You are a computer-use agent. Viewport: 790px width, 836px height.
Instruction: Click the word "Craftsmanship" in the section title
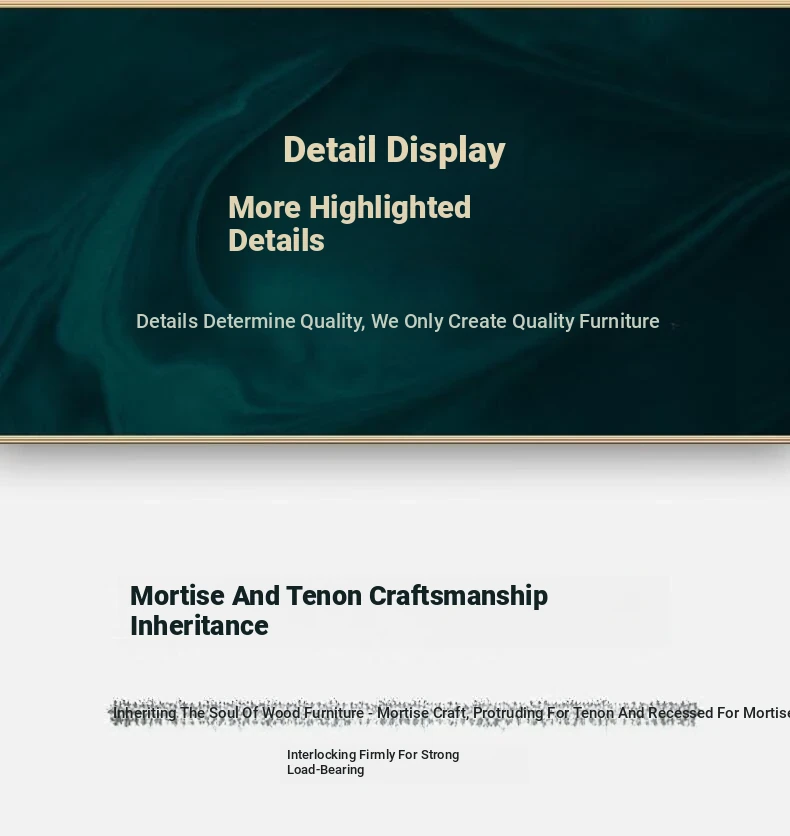pos(458,596)
